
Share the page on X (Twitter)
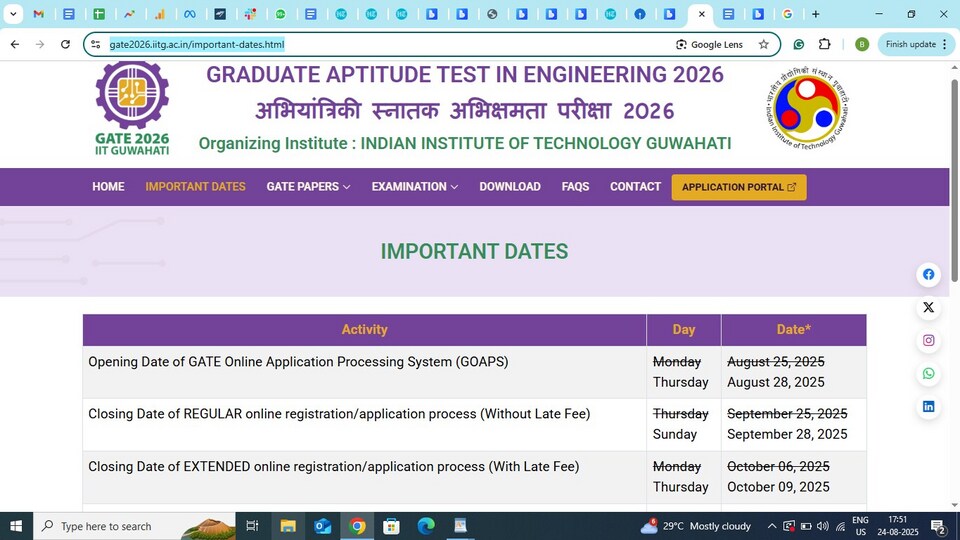[929, 307]
